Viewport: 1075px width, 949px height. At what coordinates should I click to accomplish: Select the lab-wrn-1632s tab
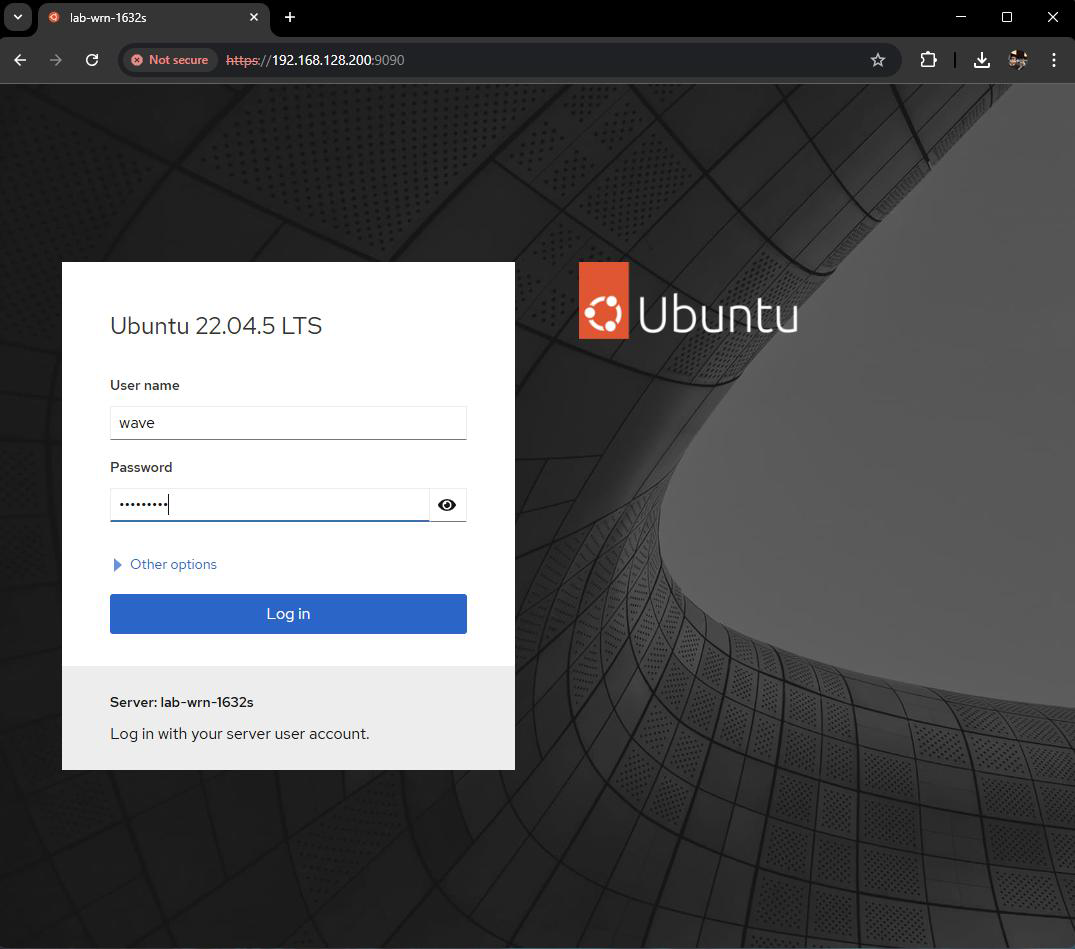(x=154, y=18)
